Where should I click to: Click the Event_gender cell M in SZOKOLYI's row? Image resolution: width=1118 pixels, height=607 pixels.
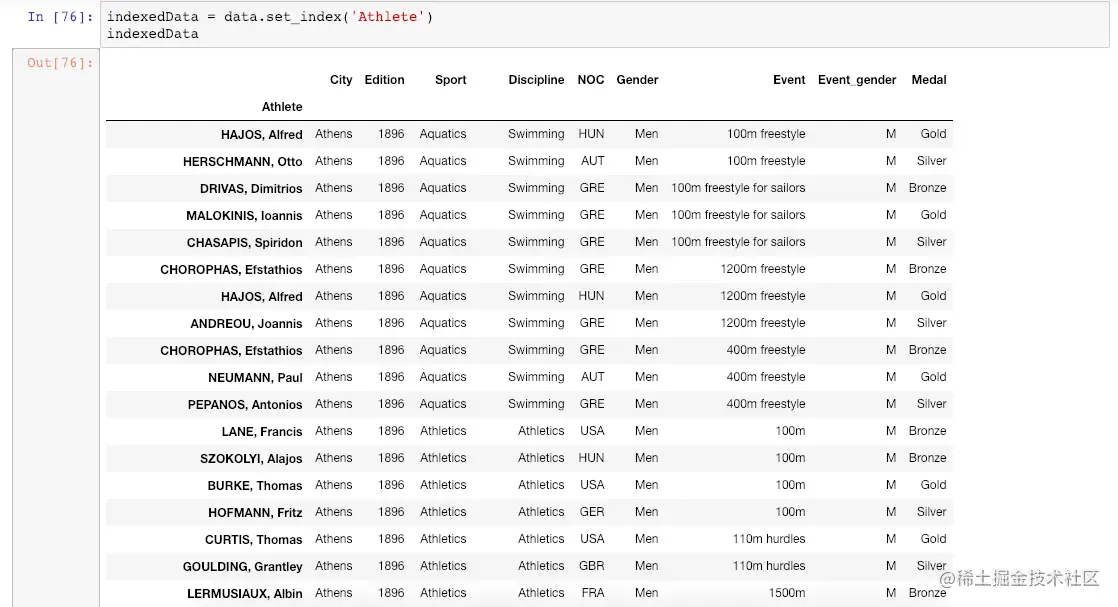point(891,458)
